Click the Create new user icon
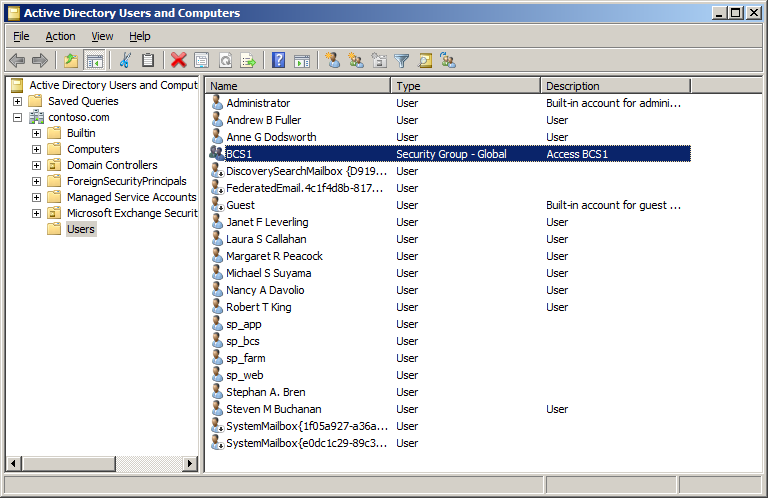This screenshot has height=498, width=768. coord(333,61)
